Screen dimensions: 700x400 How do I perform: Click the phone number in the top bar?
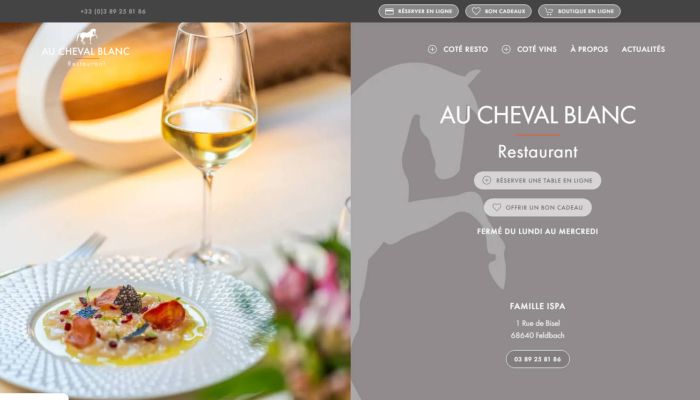coord(113,12)
